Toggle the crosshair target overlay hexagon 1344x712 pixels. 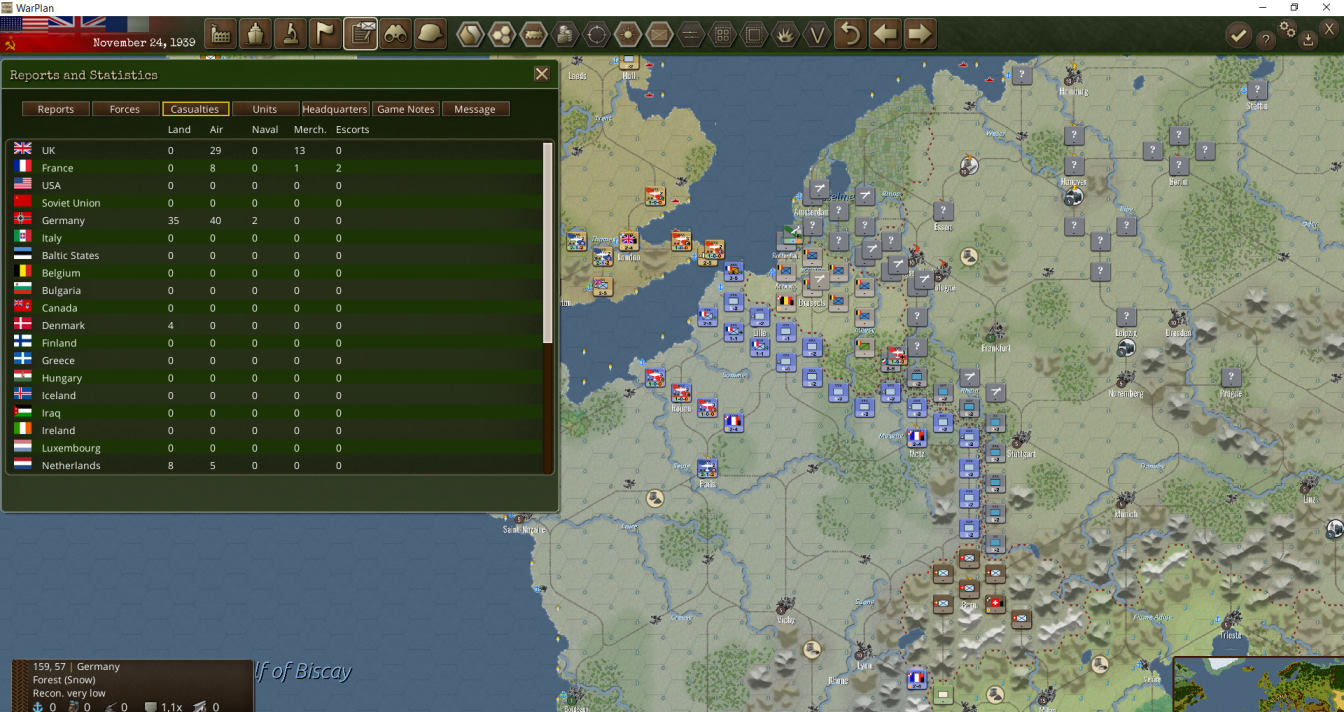tap(596, 35)
